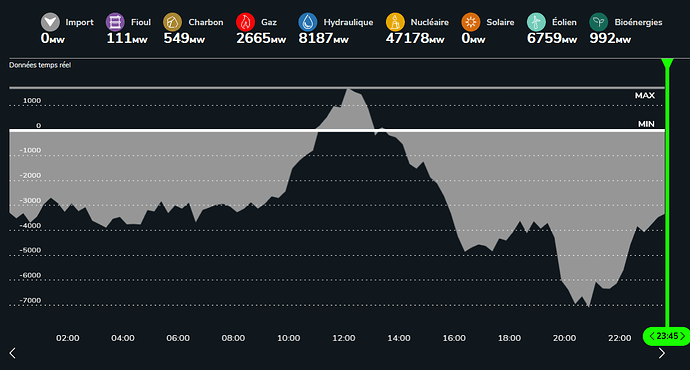
Task: Click the 16:00 time axis label
Action: coord(454,338)
